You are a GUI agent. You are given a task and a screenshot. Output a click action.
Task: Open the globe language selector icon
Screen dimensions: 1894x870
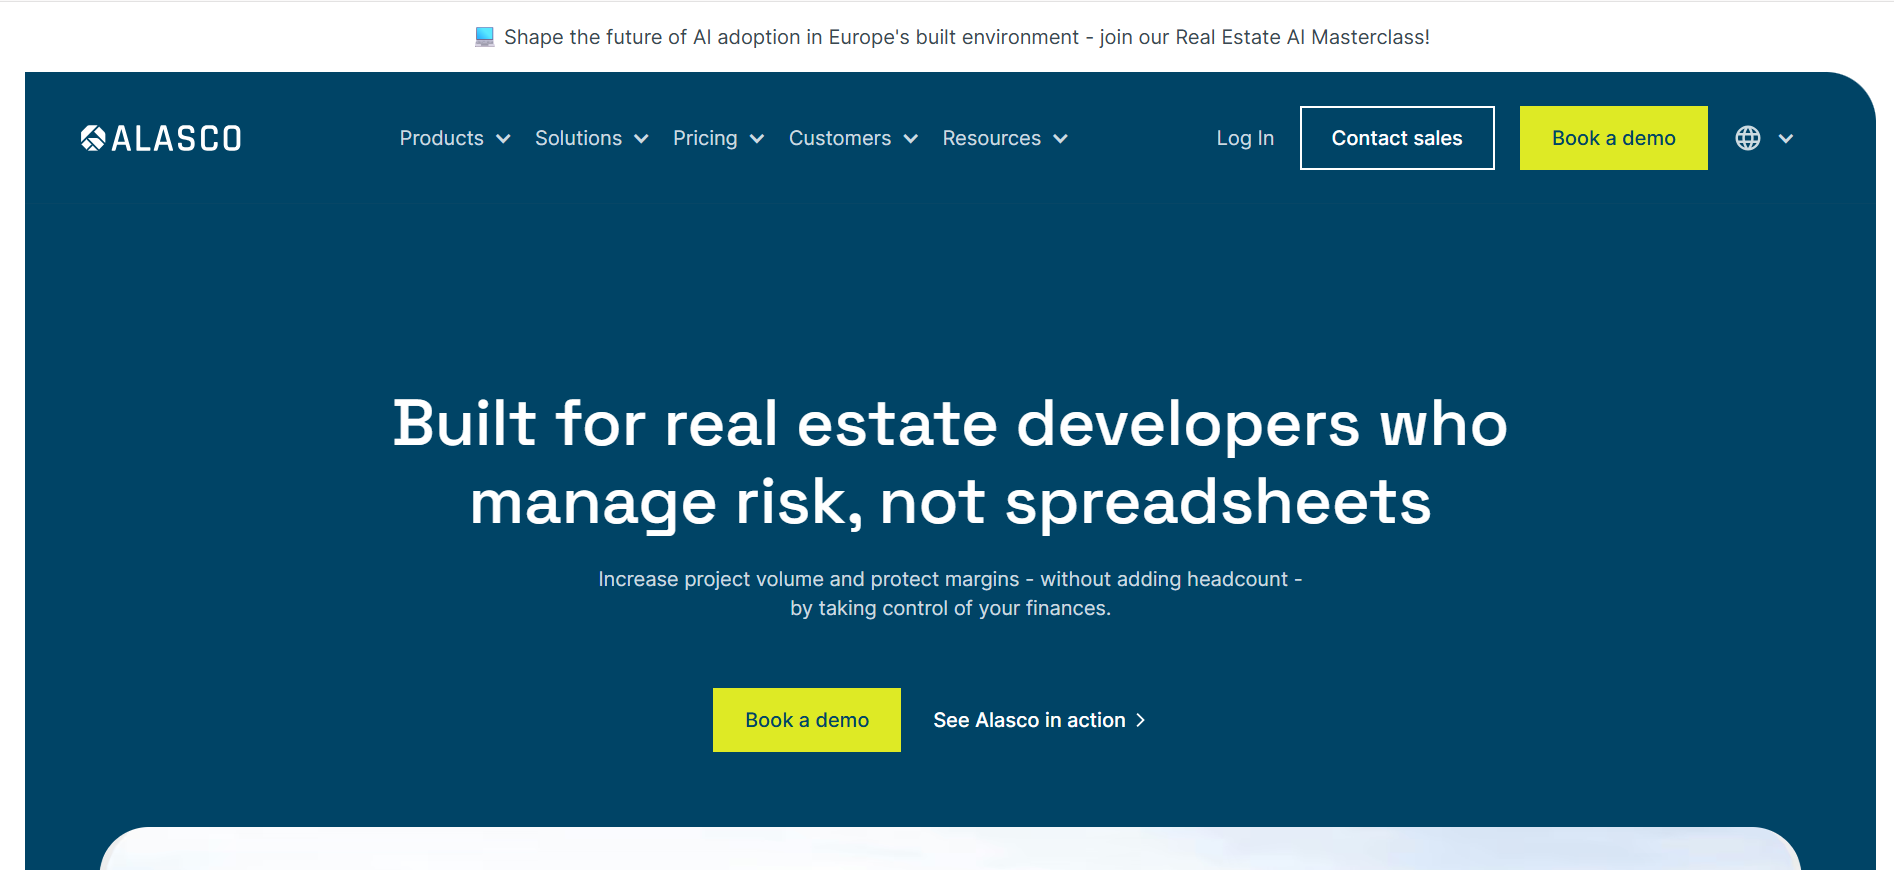[1748, 138]
